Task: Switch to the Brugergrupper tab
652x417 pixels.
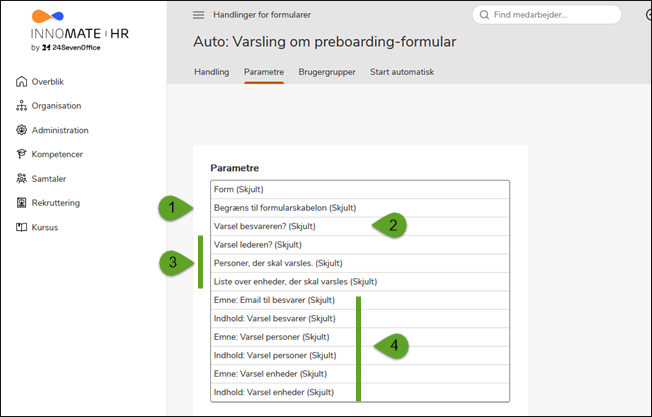Action: click(327, 72)
